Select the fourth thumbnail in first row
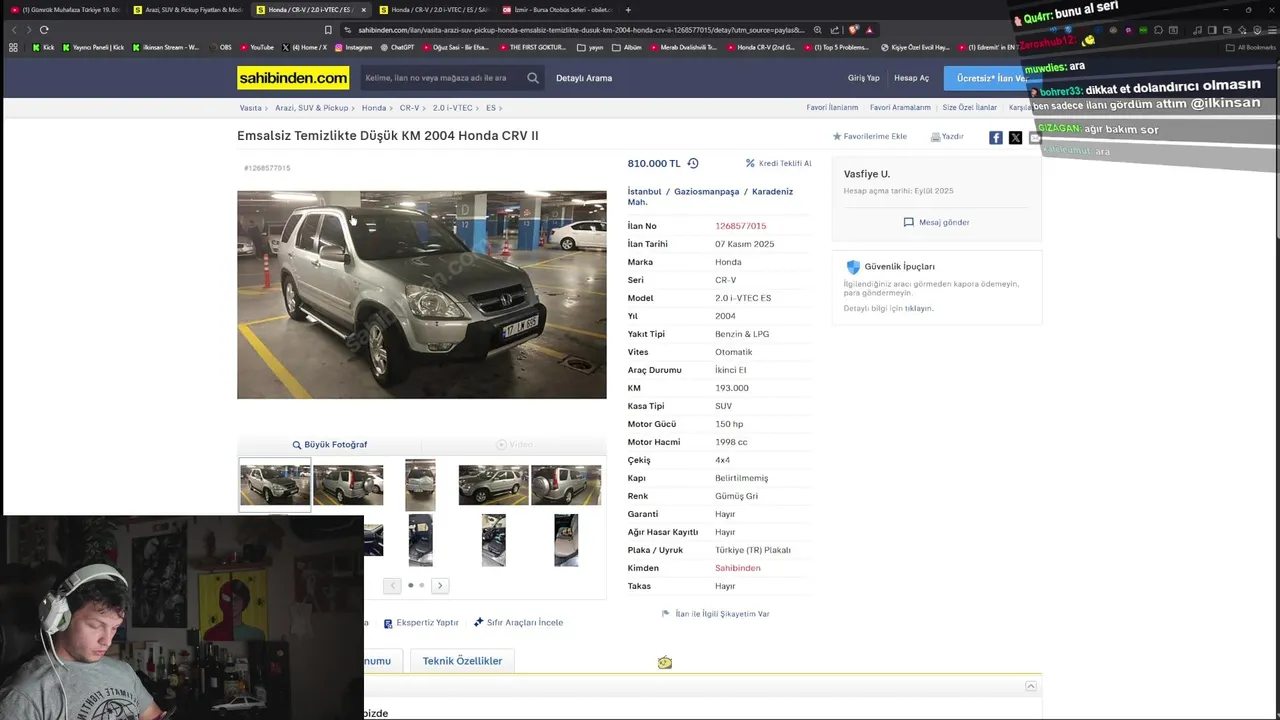Viewport: 1280px width, 720px height. click(x=493, y=485)
